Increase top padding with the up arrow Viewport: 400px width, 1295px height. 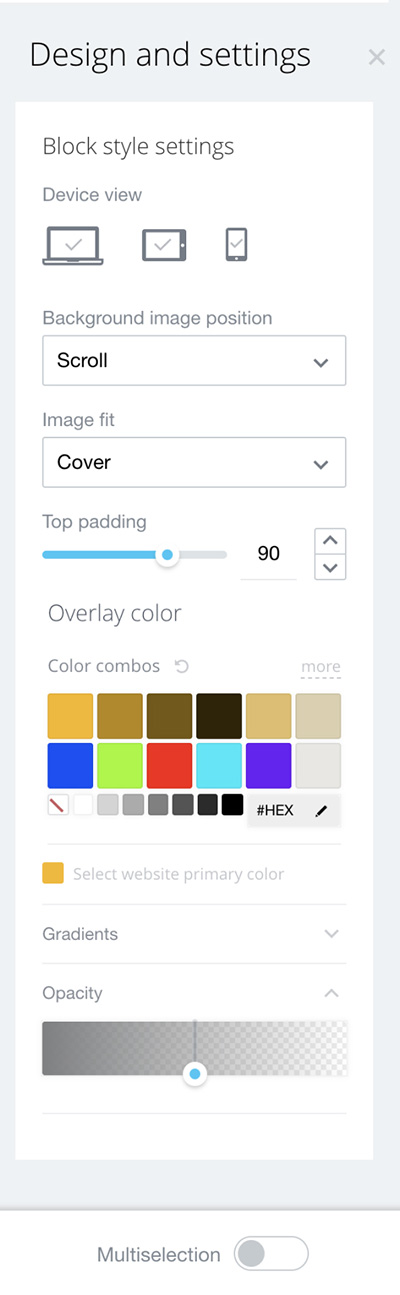coord(330,541)
